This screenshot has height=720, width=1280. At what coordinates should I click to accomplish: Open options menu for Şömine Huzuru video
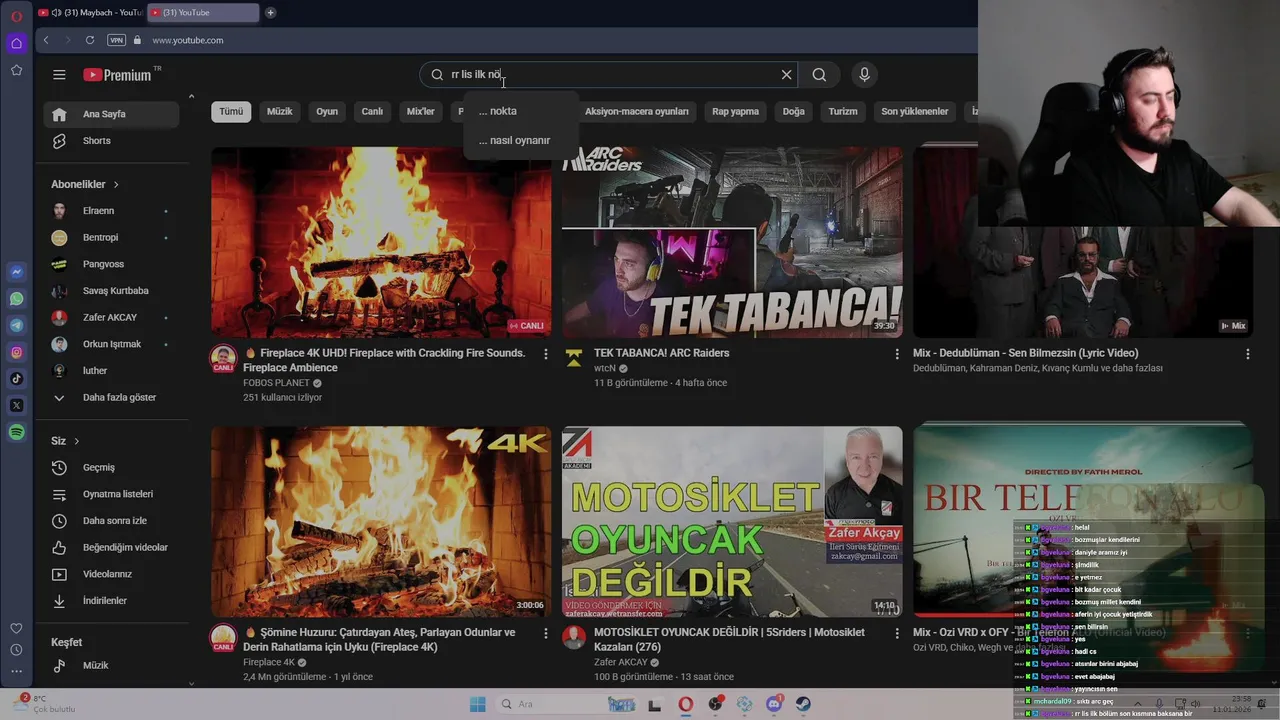545,633
